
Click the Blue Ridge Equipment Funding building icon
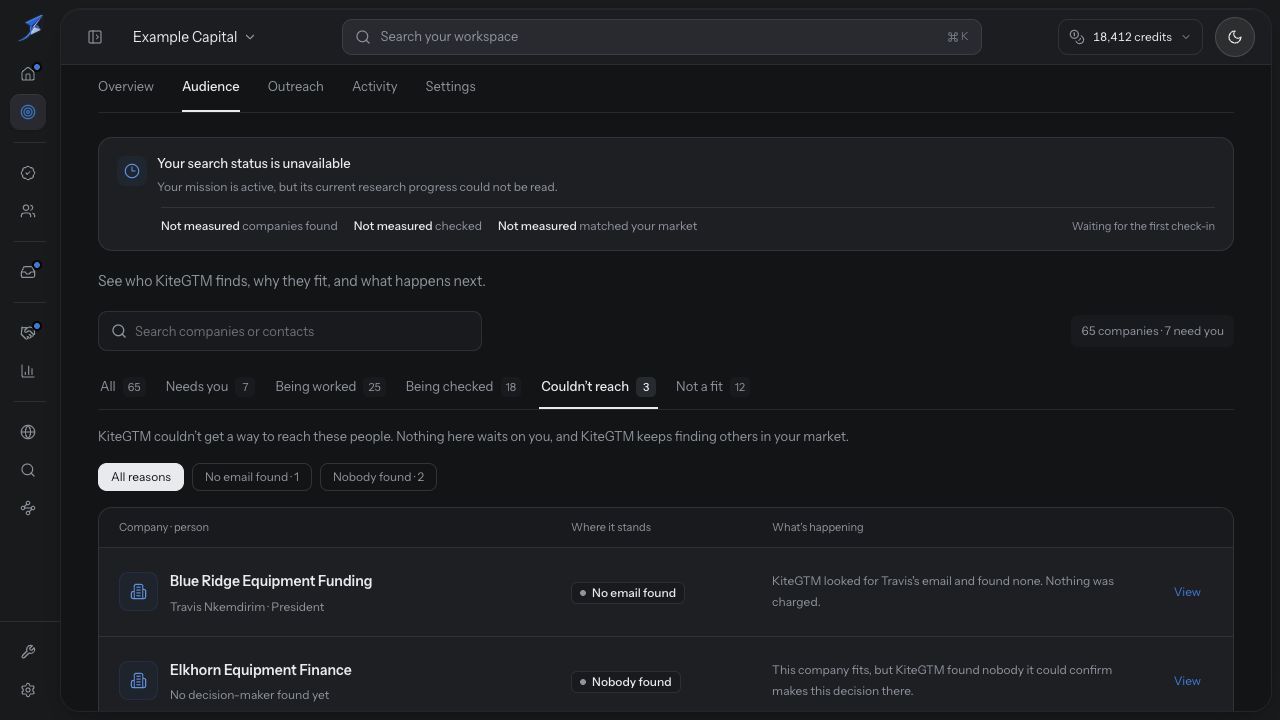coord(138,592)
